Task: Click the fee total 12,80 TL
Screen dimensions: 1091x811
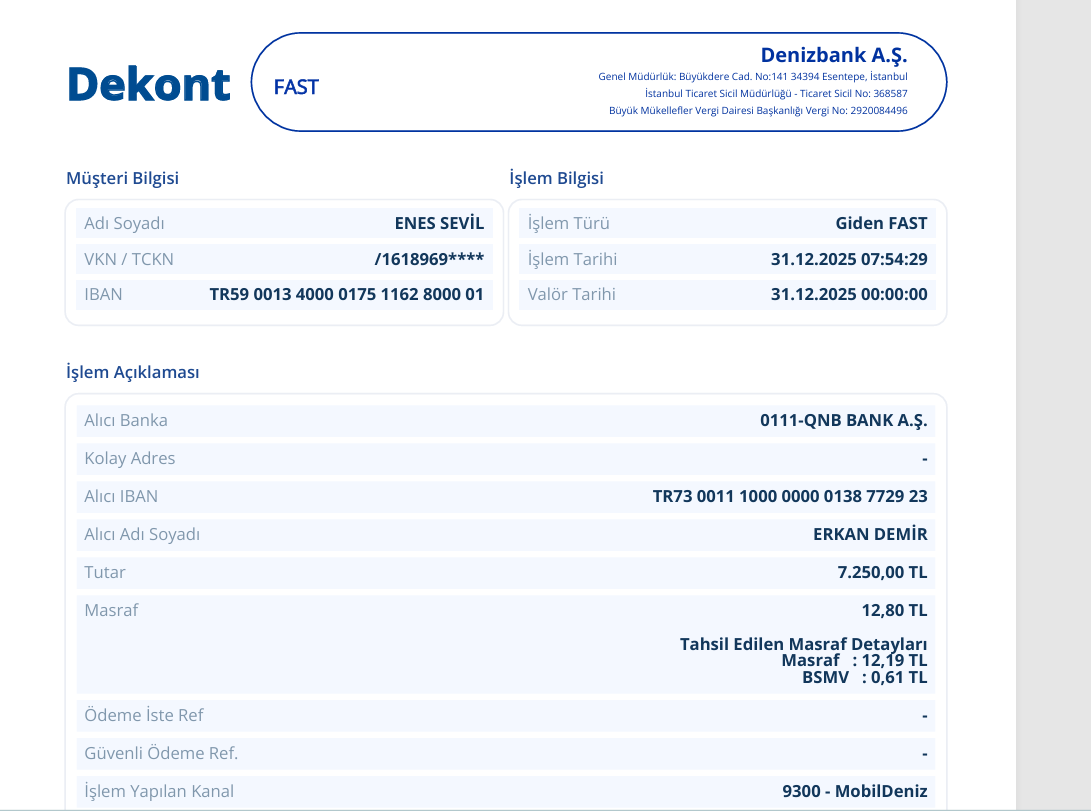Action: 894,611
